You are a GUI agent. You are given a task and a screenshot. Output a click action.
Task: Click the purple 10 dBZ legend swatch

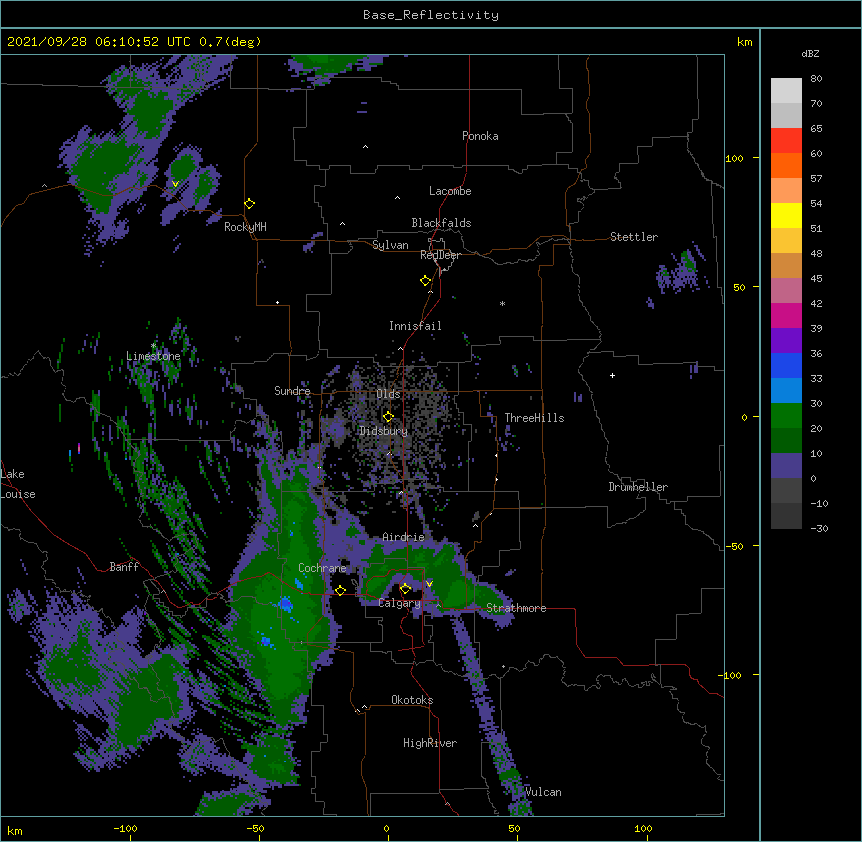point(786,466)
